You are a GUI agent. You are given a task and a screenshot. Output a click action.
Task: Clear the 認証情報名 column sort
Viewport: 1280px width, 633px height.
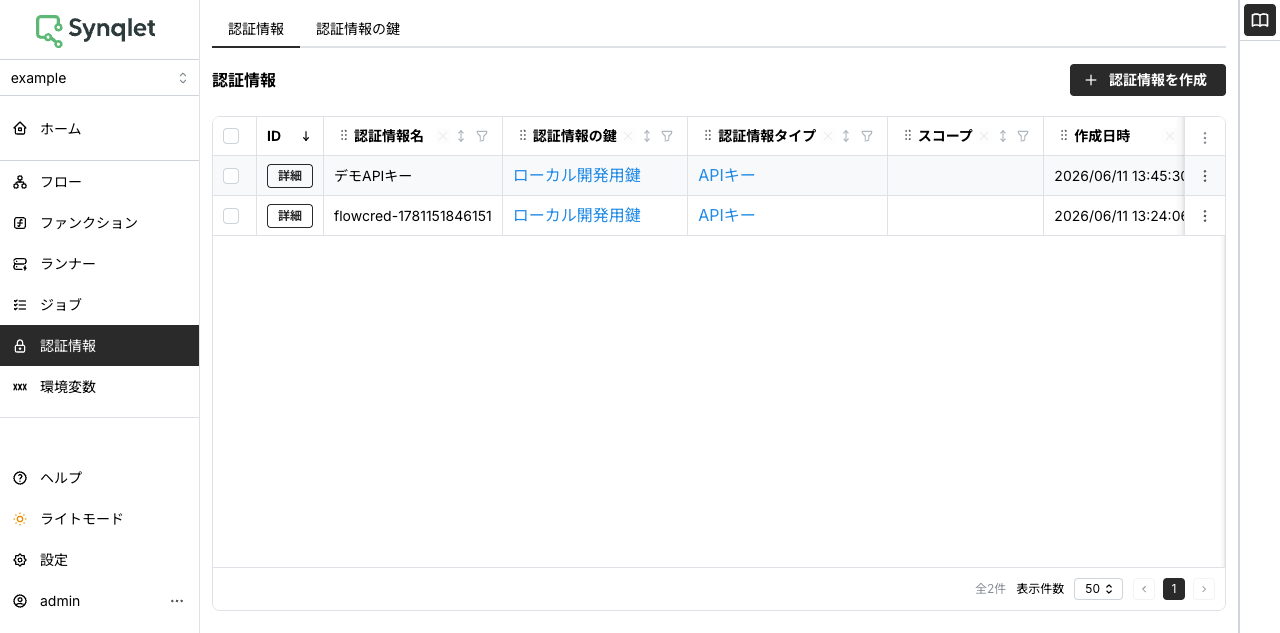click(x=442, y=136)
